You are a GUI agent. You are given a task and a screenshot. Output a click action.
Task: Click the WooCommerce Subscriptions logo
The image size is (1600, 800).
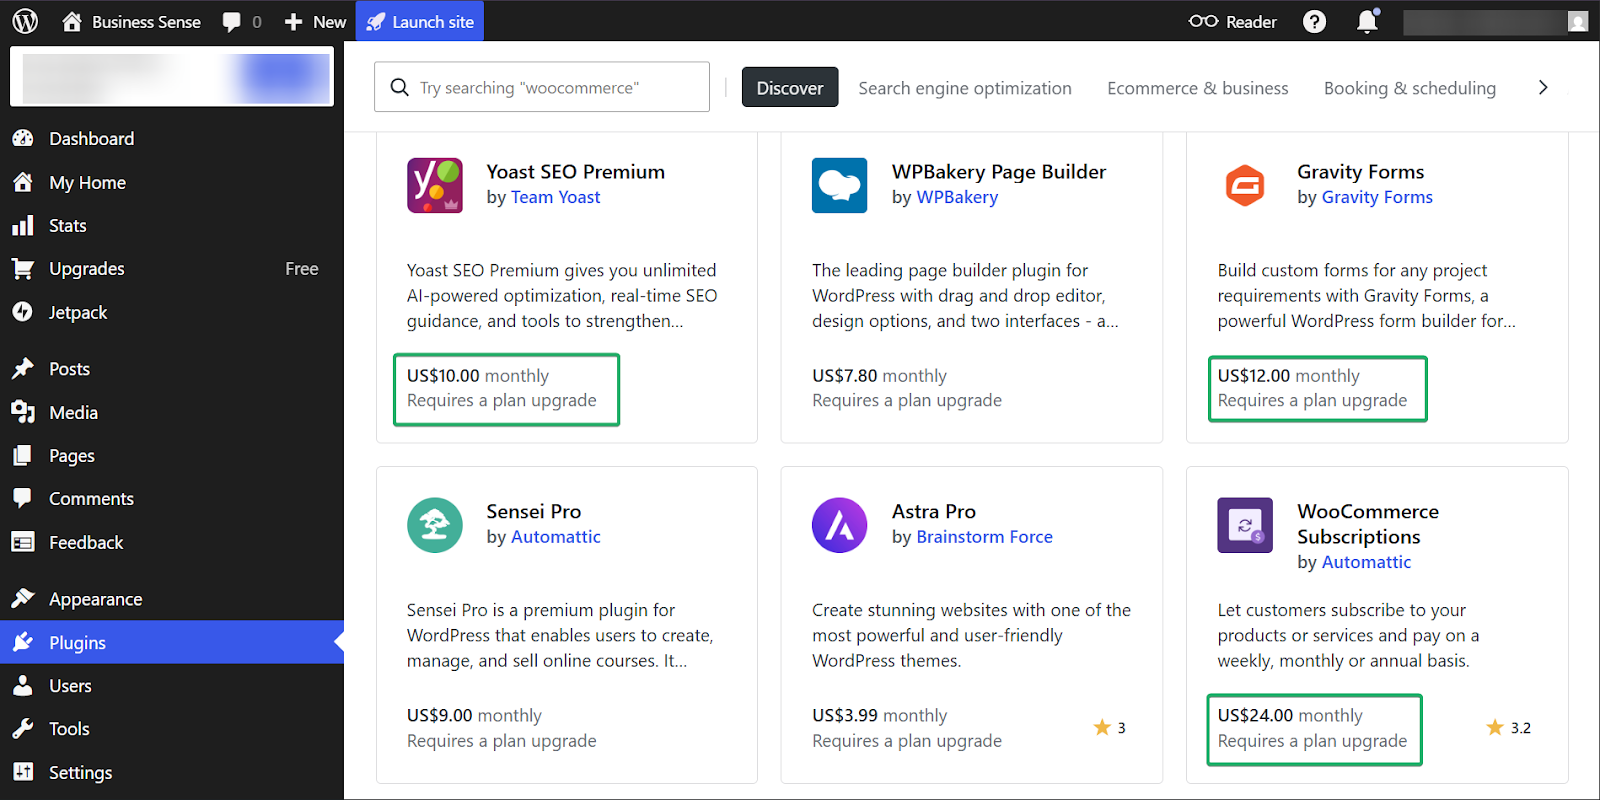tap(1245, 525)
